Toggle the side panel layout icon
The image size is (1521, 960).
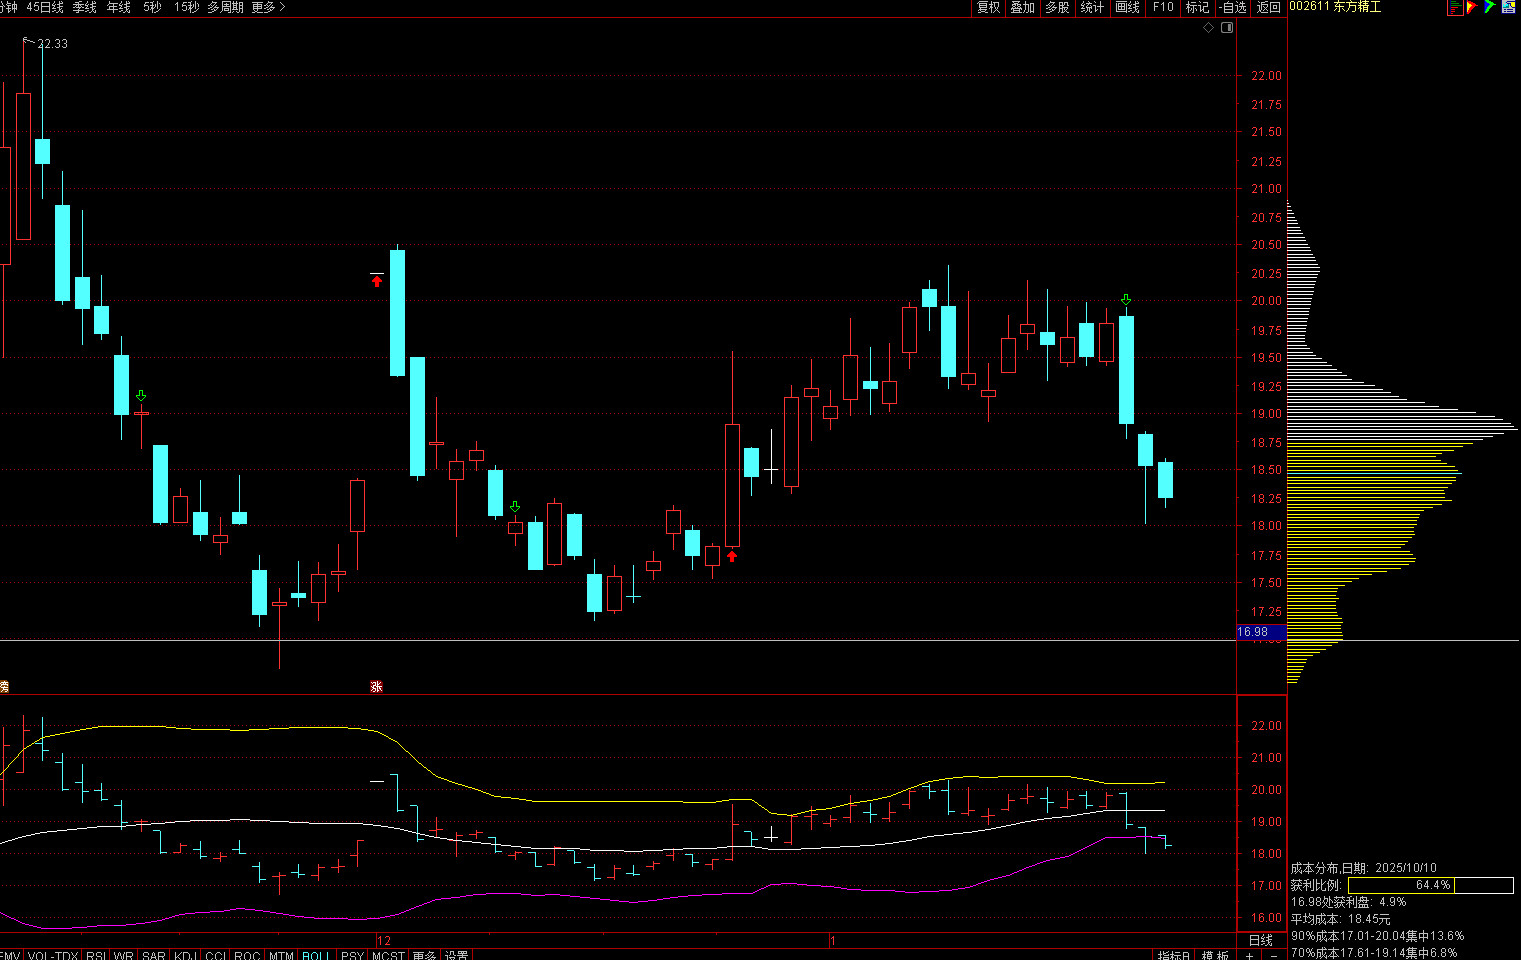[1227, 27]
